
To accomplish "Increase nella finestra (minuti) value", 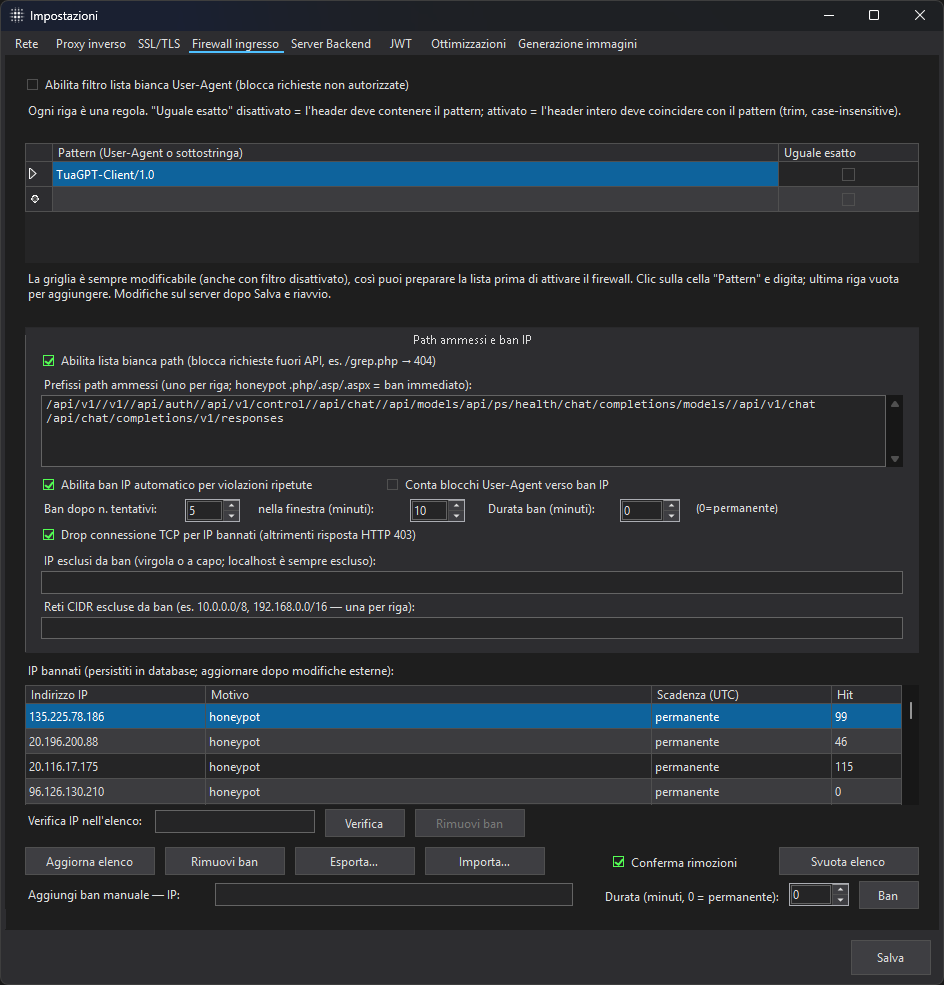I will pos(457,505).
